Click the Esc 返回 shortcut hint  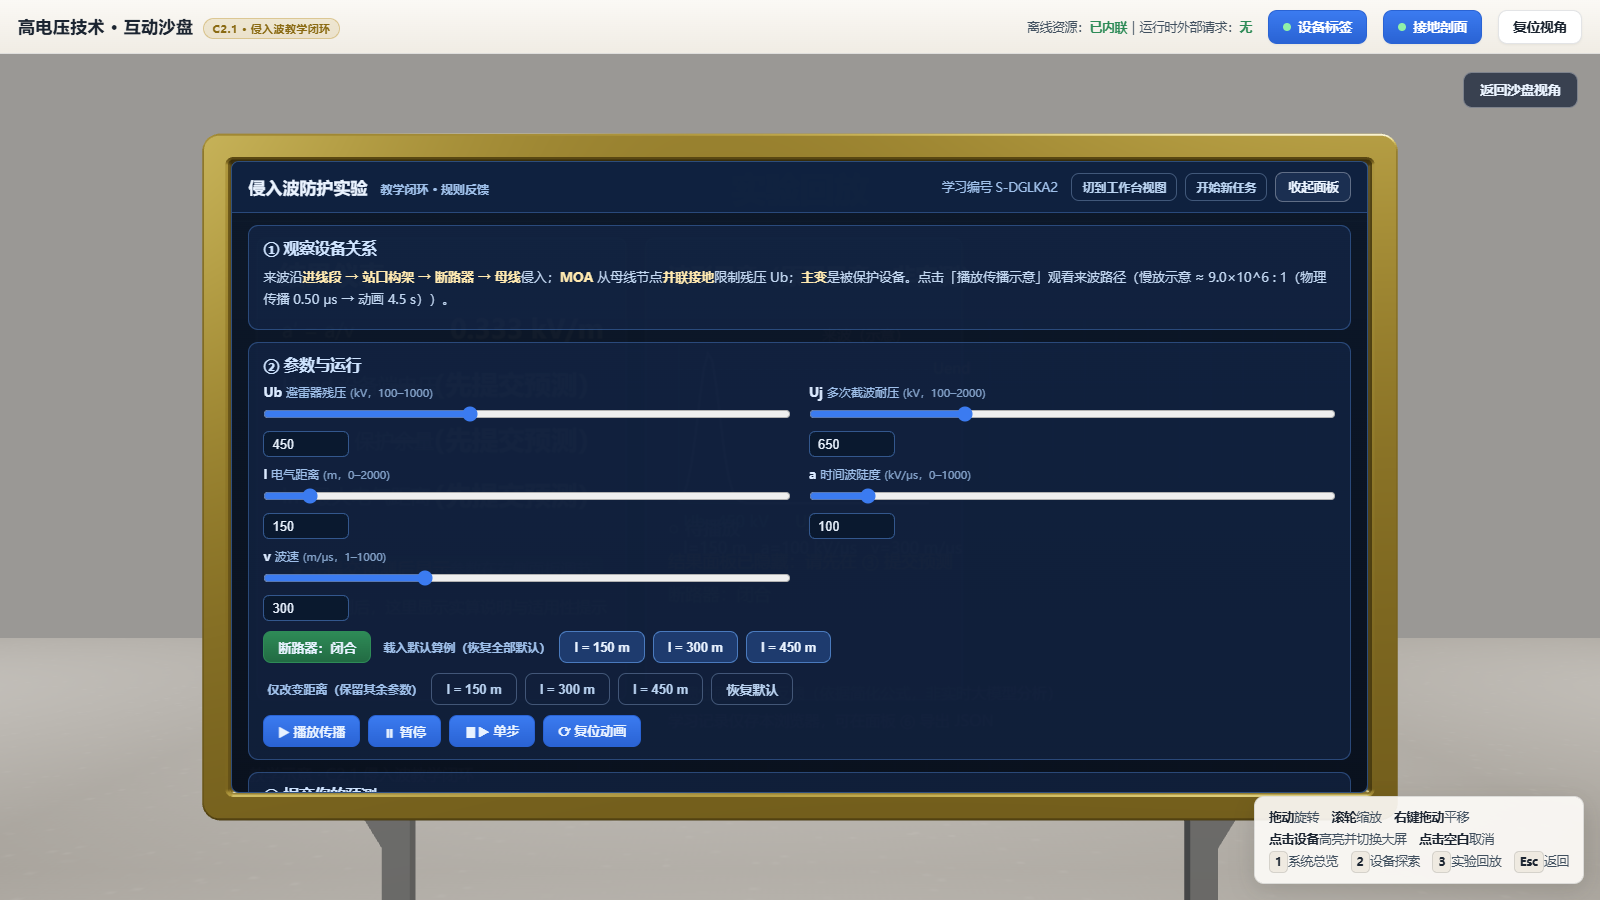(x=1543, y=861)
